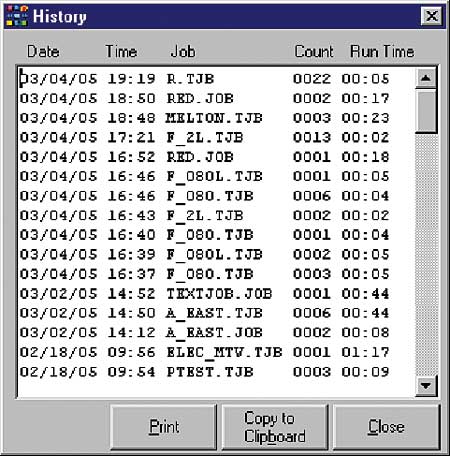Screen dimensions: 450x456
Task: Click the History window app icon
Action: 17,16
